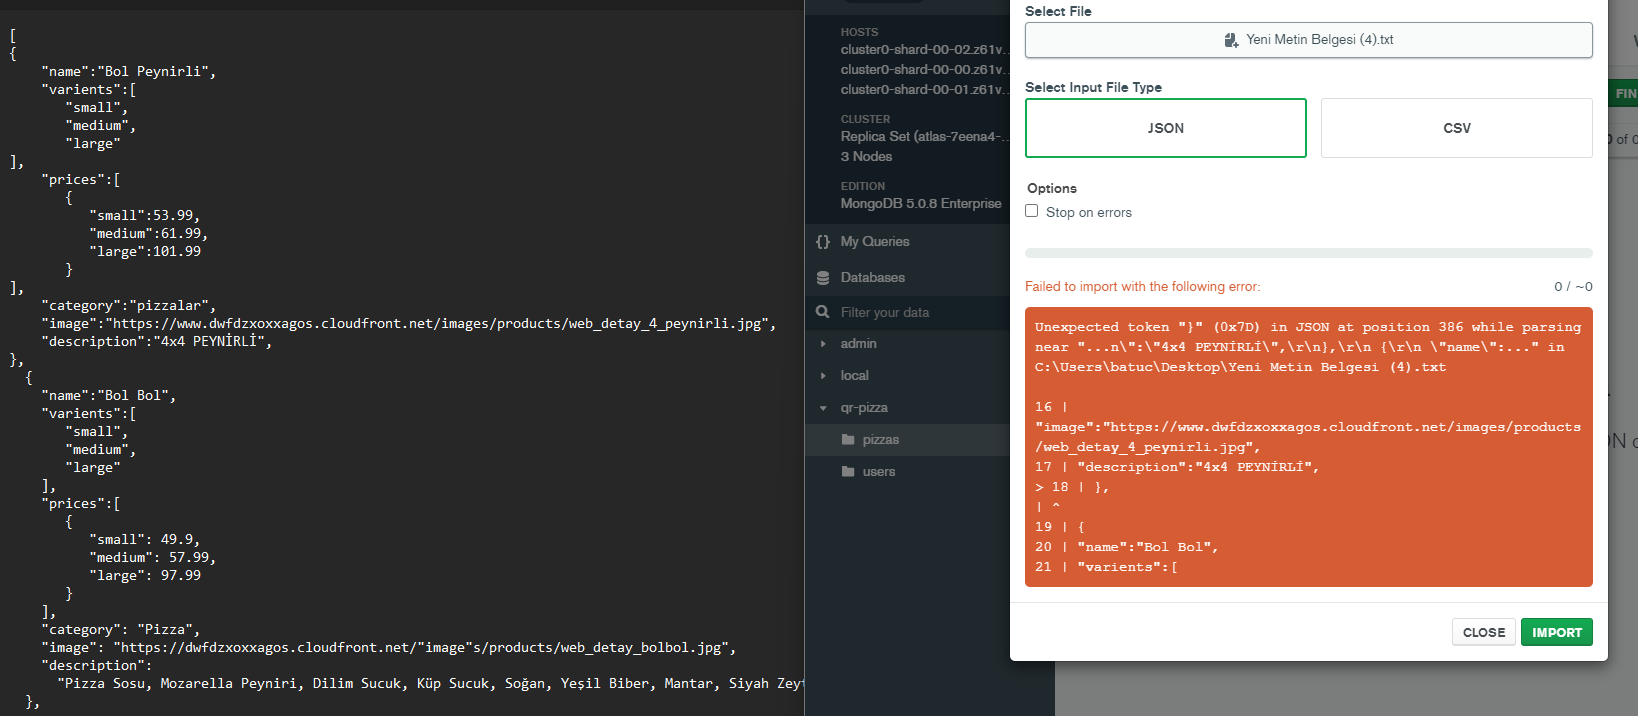Click the My Queries braces icon
1638x716 pixels.
pyautogui.click(x=823, y=241)
